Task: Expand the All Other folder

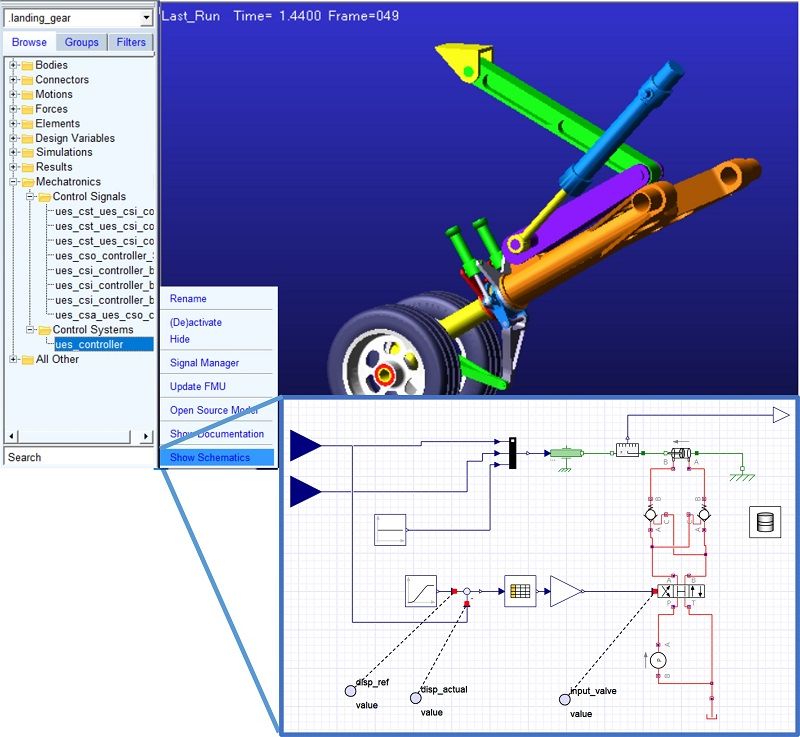Action: pos(14,359)
